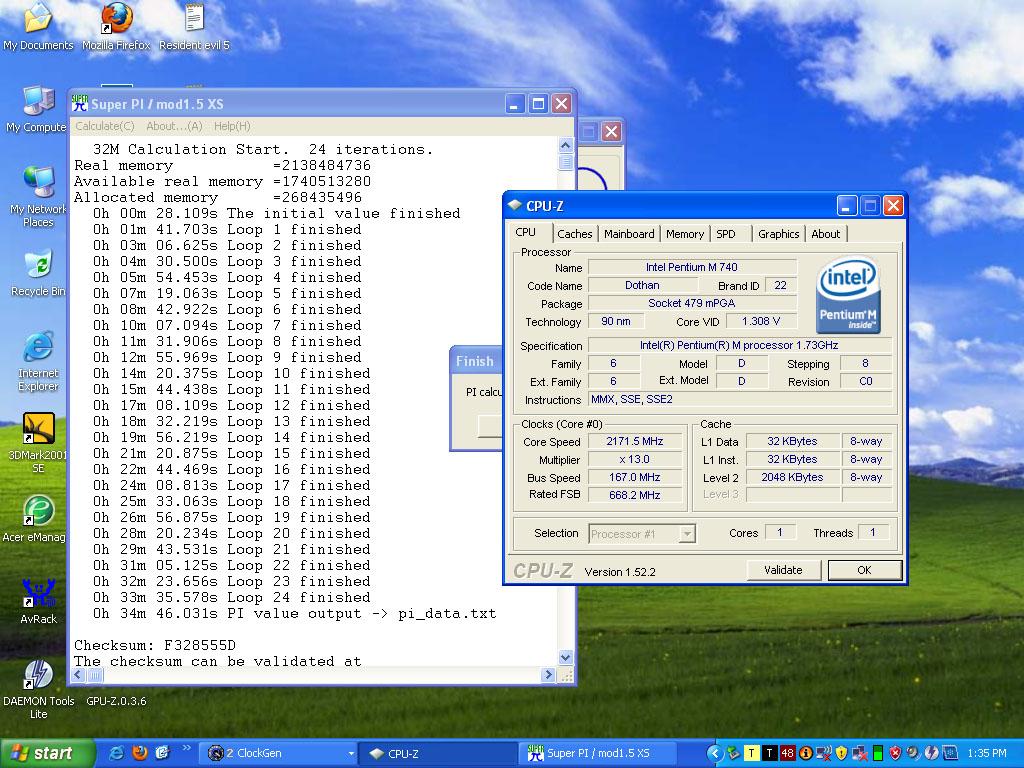Collapse system tray with arrow button

click(x=714, y=754)
